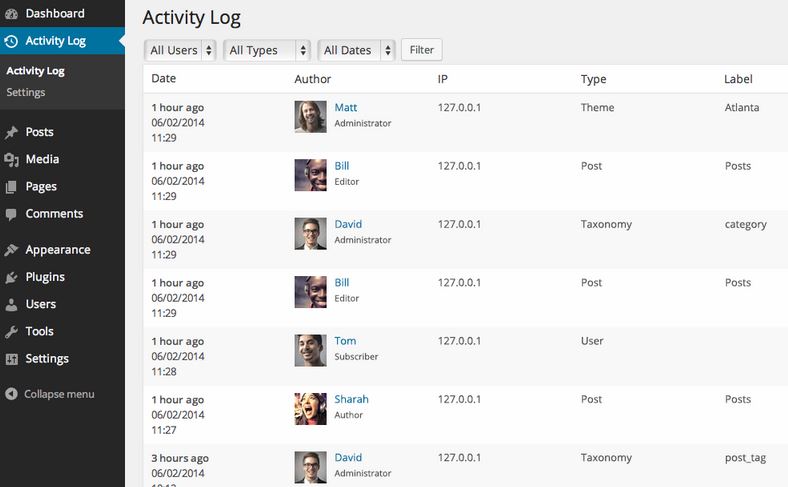Click the Posts pushpin icon

pyautogui.click(x=11, y=132)
